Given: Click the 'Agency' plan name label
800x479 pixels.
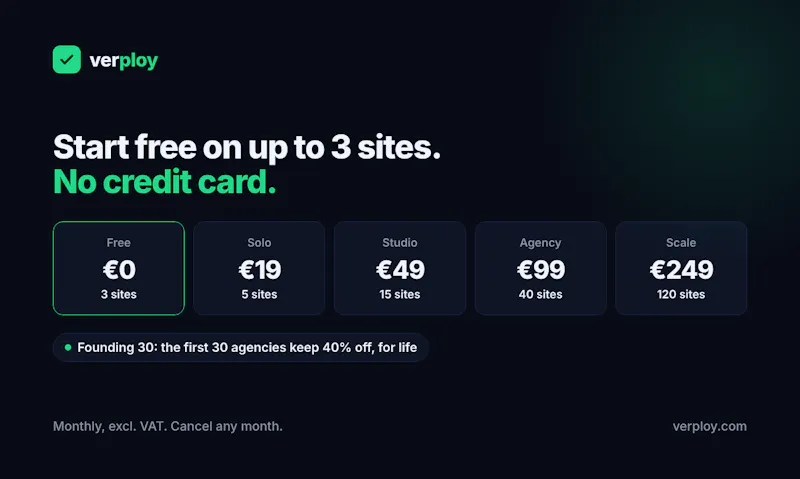Looking at the screenshot, I should pyautogui.click(x=540, y=243).
